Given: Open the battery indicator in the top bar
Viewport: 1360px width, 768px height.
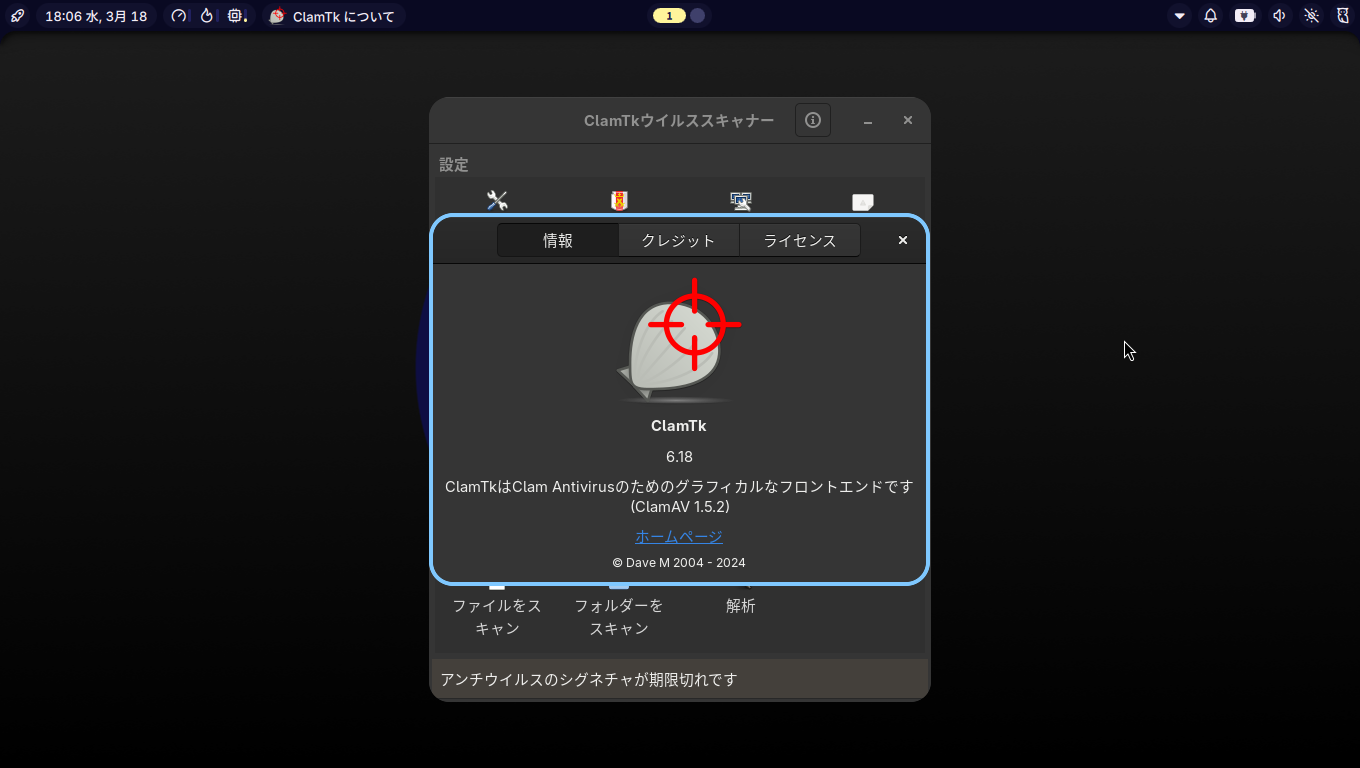Looking at the screenshot, I should click(x=1244, y=15).
